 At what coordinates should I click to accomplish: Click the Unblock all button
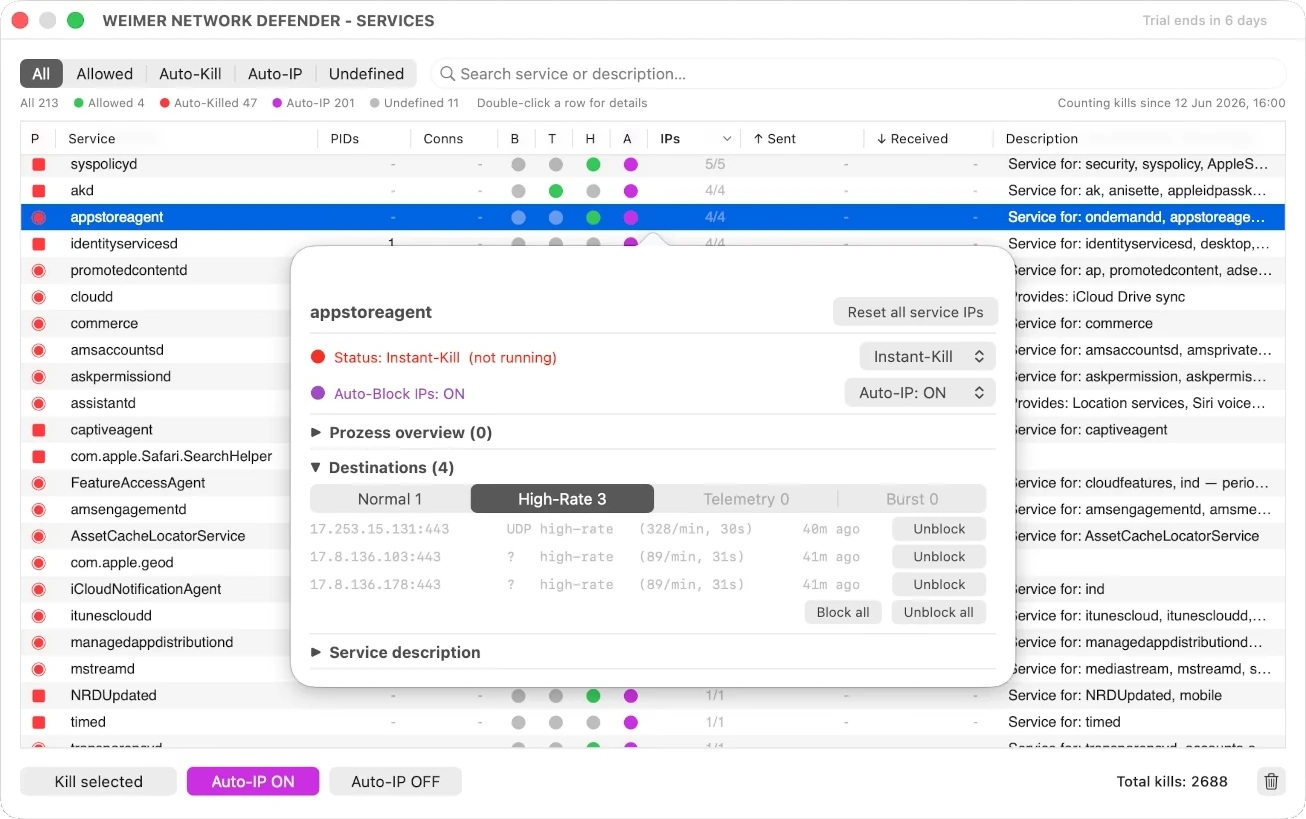coord(939,613)
